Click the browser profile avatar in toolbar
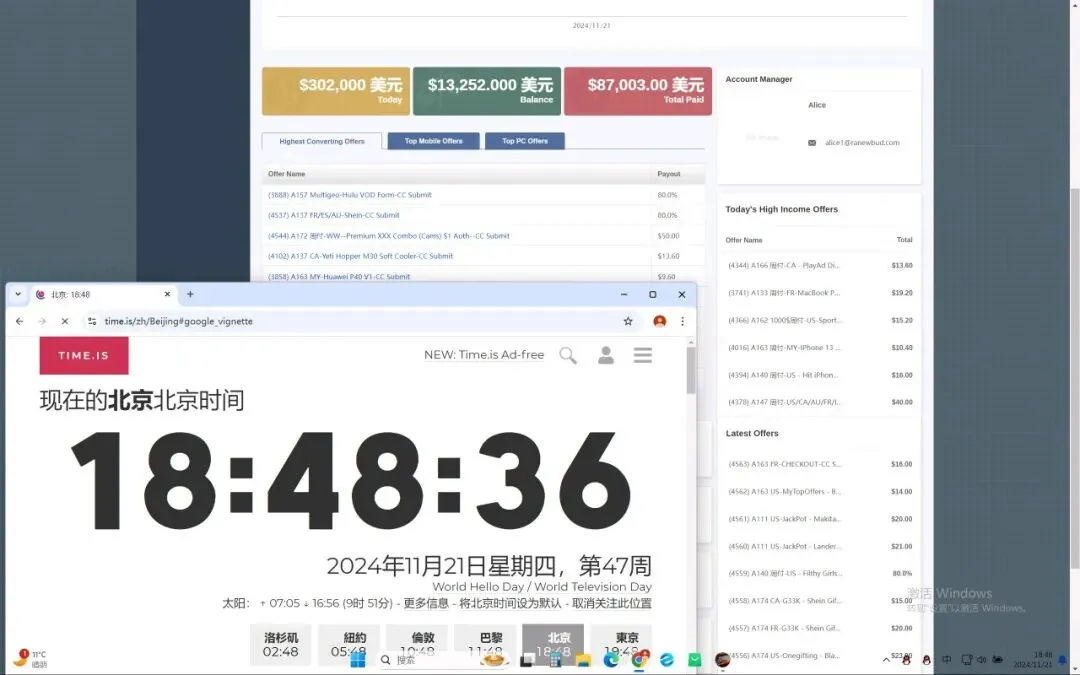 click(659, 321)
